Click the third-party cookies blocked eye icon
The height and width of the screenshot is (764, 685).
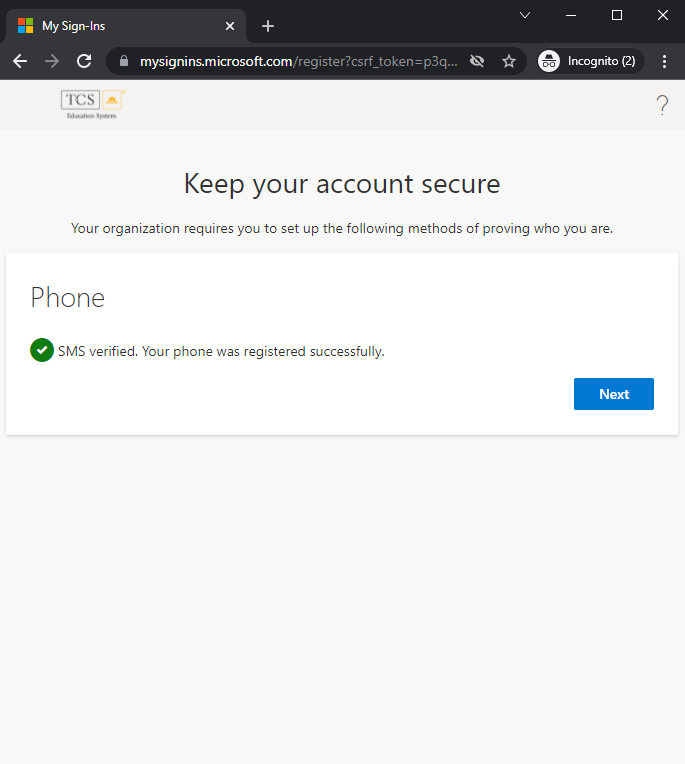(x=477, y=61)
